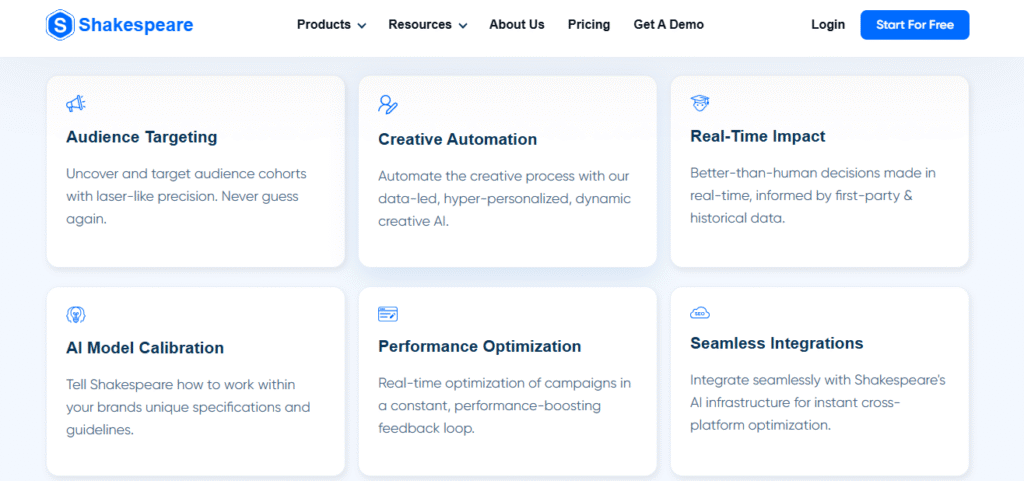Click the Login link

click(x=828, y=25)
